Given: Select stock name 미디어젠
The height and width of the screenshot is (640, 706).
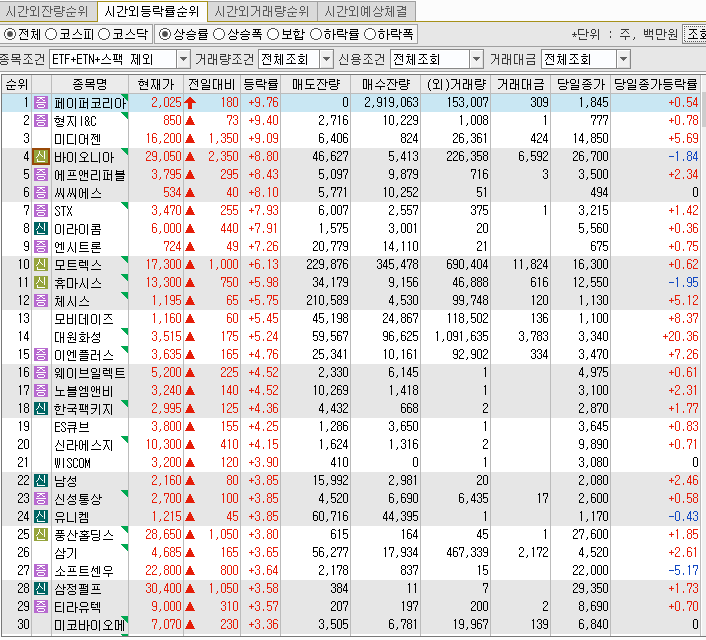Looking at the screenshot, I should click(x=77, y=139).
